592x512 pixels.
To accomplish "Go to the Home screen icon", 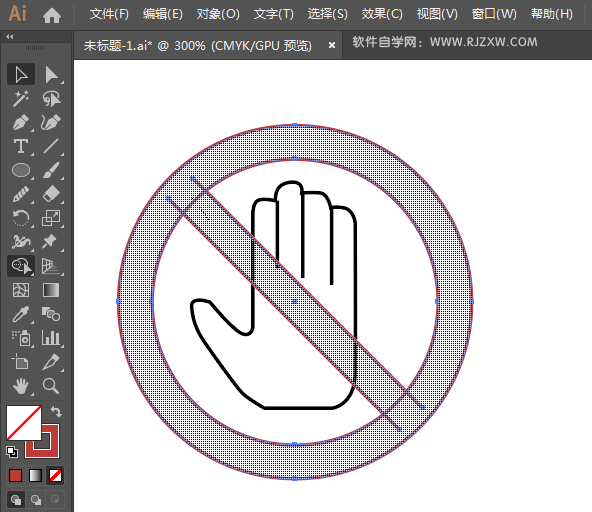I will pyautogui.click(x=52, y=15).
